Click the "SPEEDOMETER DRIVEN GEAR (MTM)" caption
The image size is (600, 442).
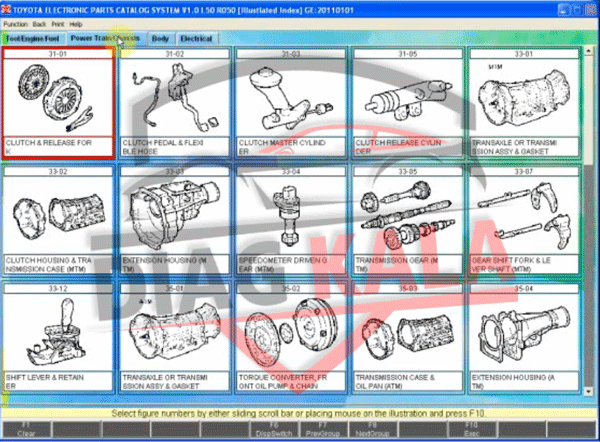pyautogui.click(x=283, y=264)
